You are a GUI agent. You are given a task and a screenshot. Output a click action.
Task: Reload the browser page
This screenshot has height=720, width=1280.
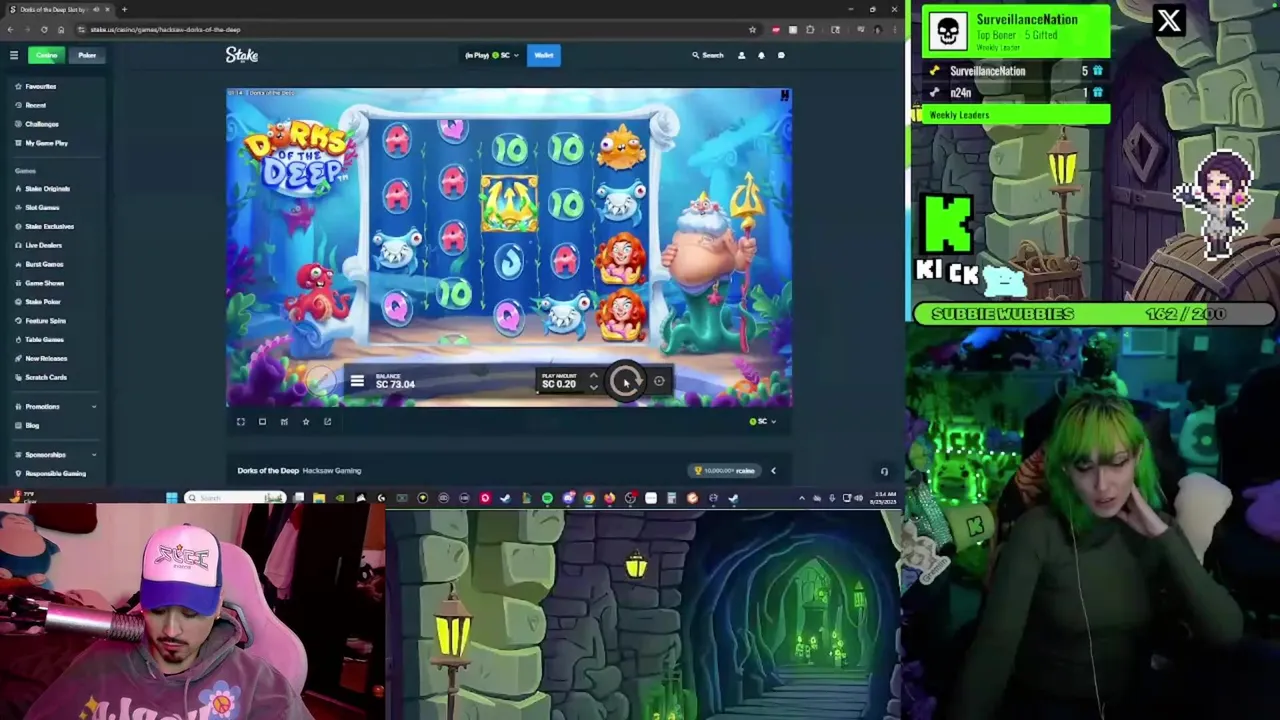coord(43,29)
